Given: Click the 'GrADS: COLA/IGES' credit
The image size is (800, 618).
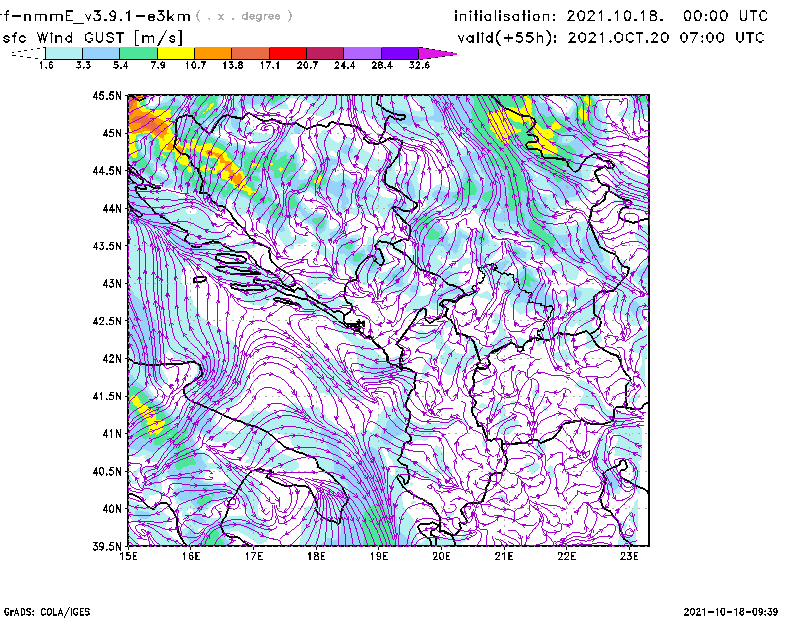Looking at the screenshot, I should coord(47,612).
